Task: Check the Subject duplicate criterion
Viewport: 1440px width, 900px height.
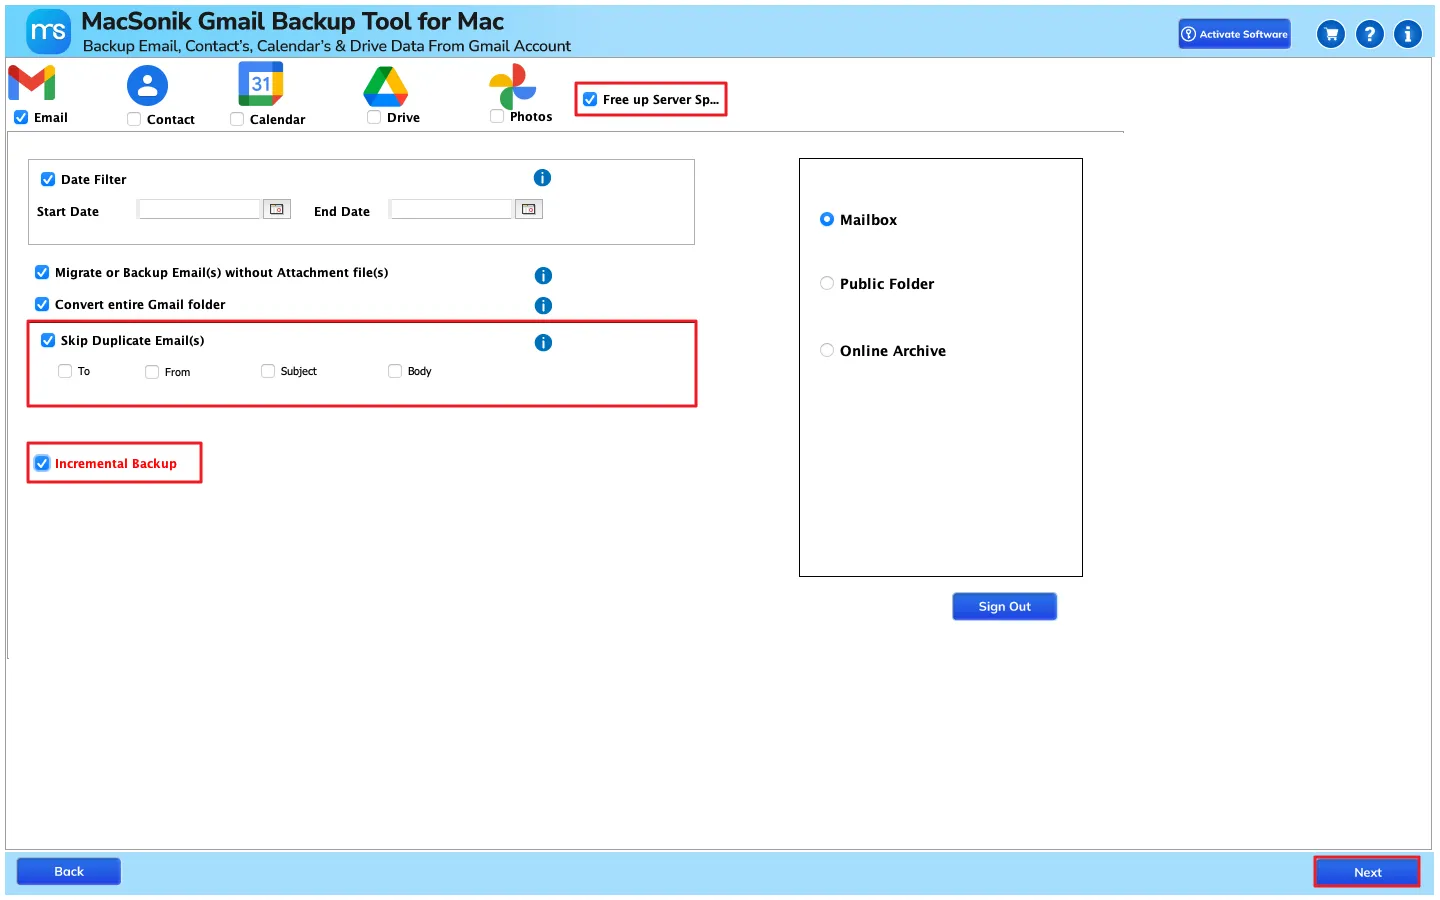Action: point(268,371)
